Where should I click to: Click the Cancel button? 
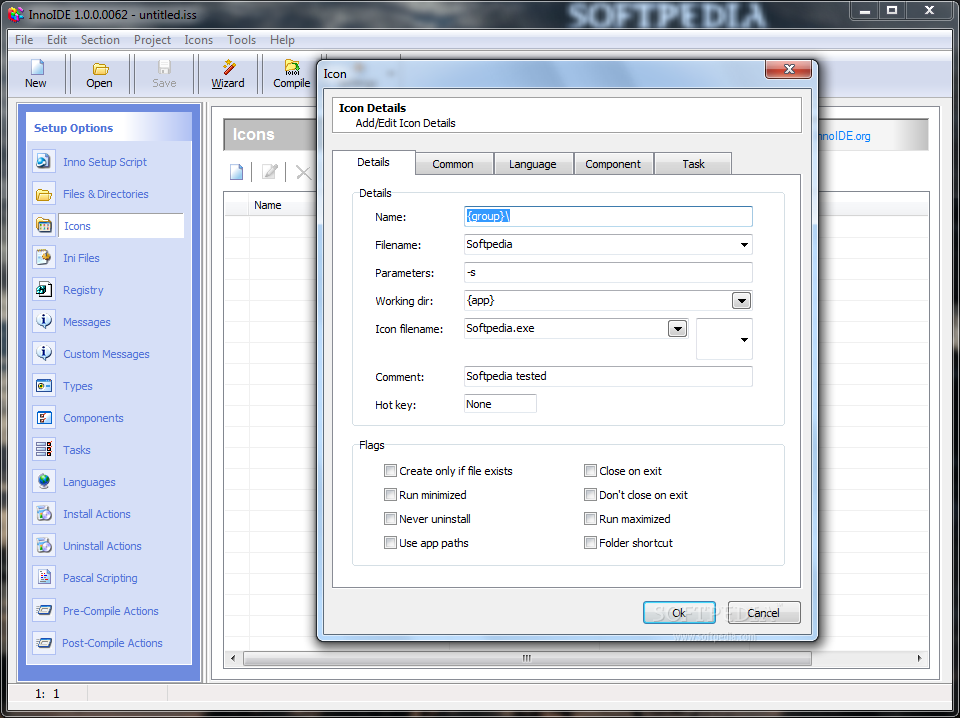(x=763, y=613)
